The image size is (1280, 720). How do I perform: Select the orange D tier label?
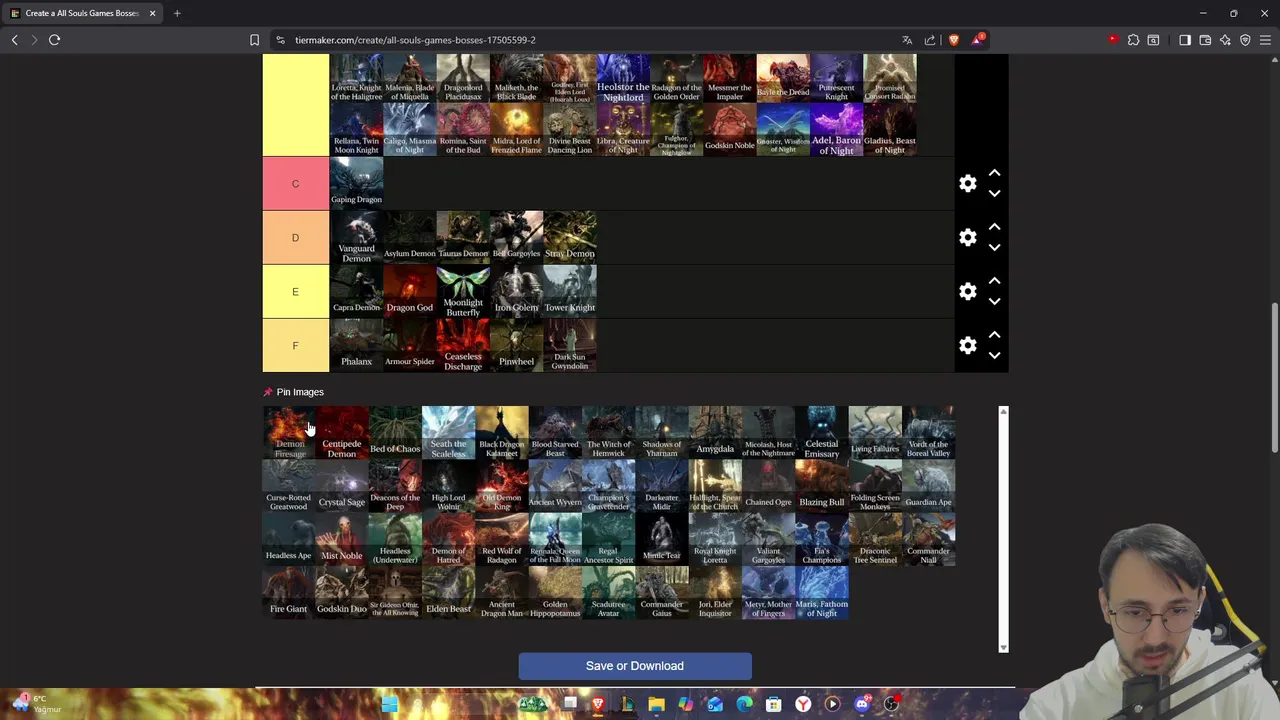point(295,238)
